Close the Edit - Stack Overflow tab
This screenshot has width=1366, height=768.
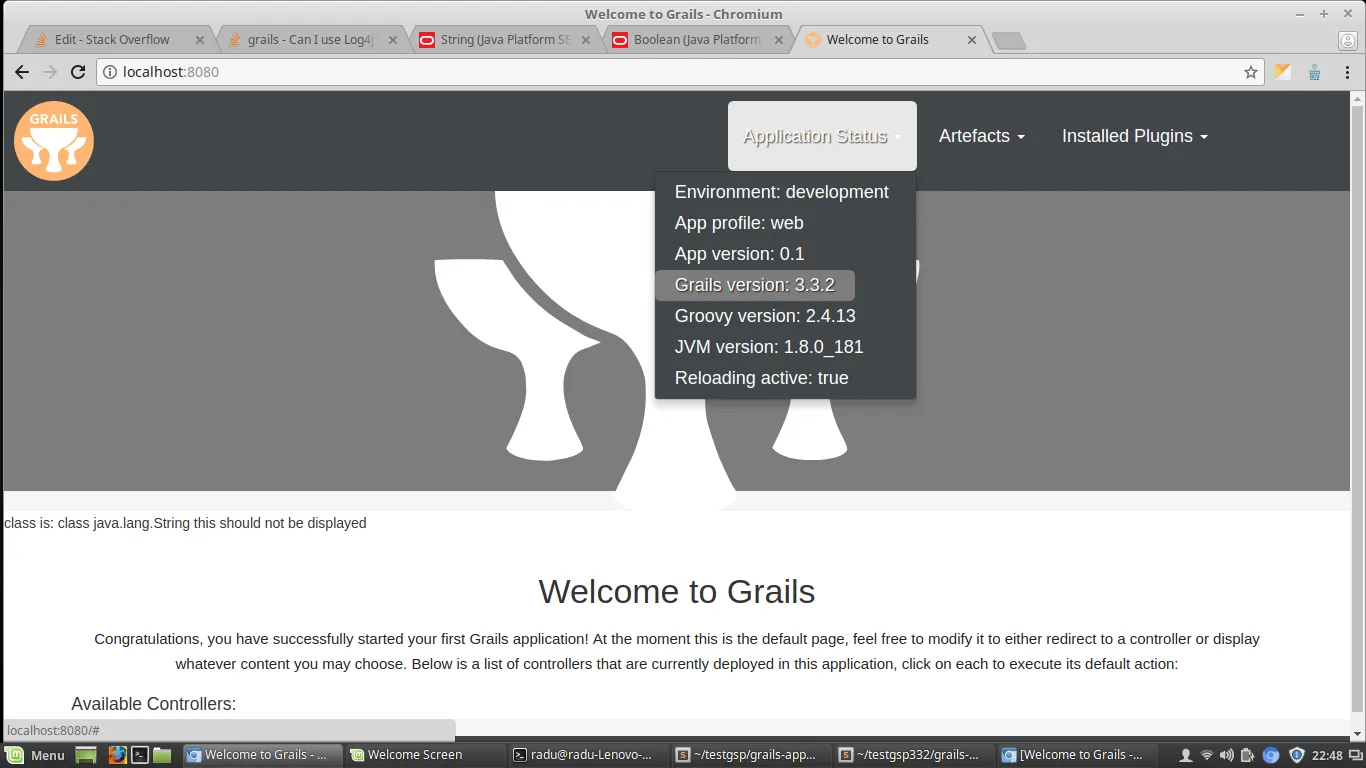[199, 40]
